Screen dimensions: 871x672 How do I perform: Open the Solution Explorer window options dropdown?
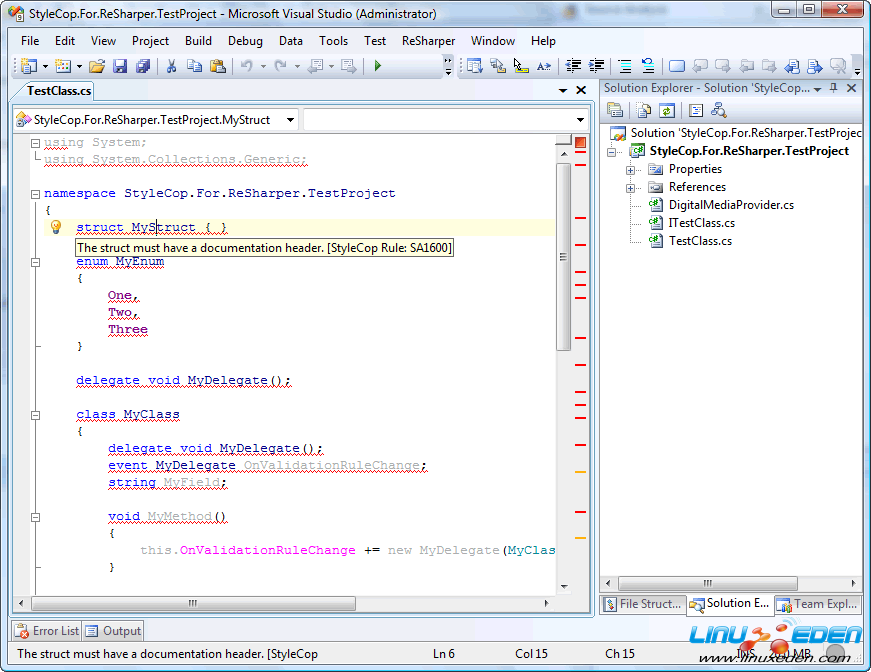(818, 89)
